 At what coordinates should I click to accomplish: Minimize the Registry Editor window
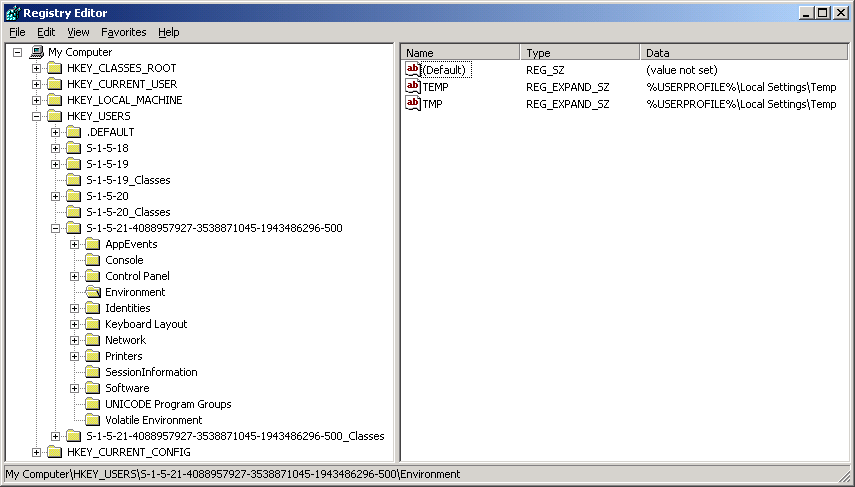tap(808, 13)
